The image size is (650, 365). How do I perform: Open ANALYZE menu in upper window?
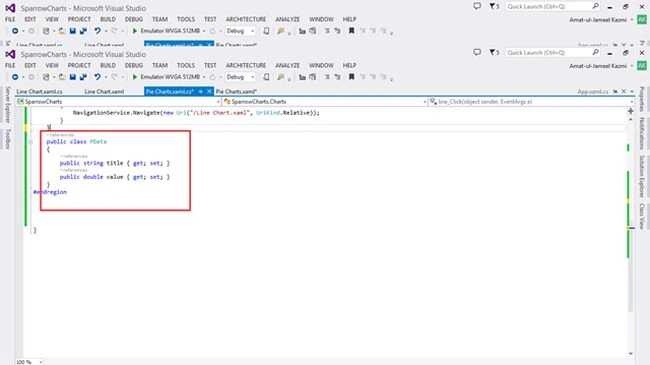(x=287, y=19)
